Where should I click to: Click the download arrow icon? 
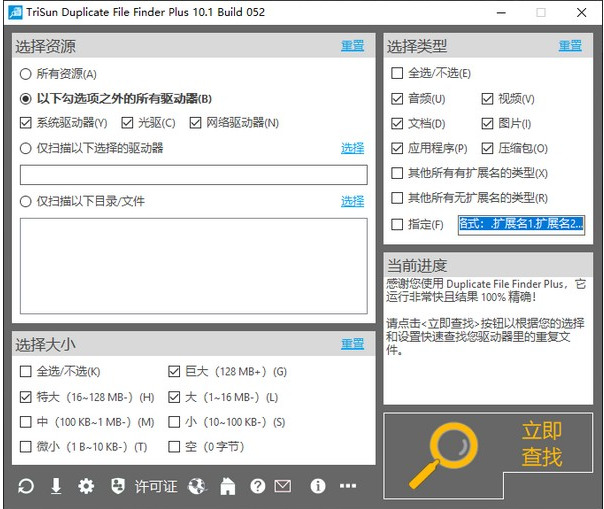pos(56,486)
